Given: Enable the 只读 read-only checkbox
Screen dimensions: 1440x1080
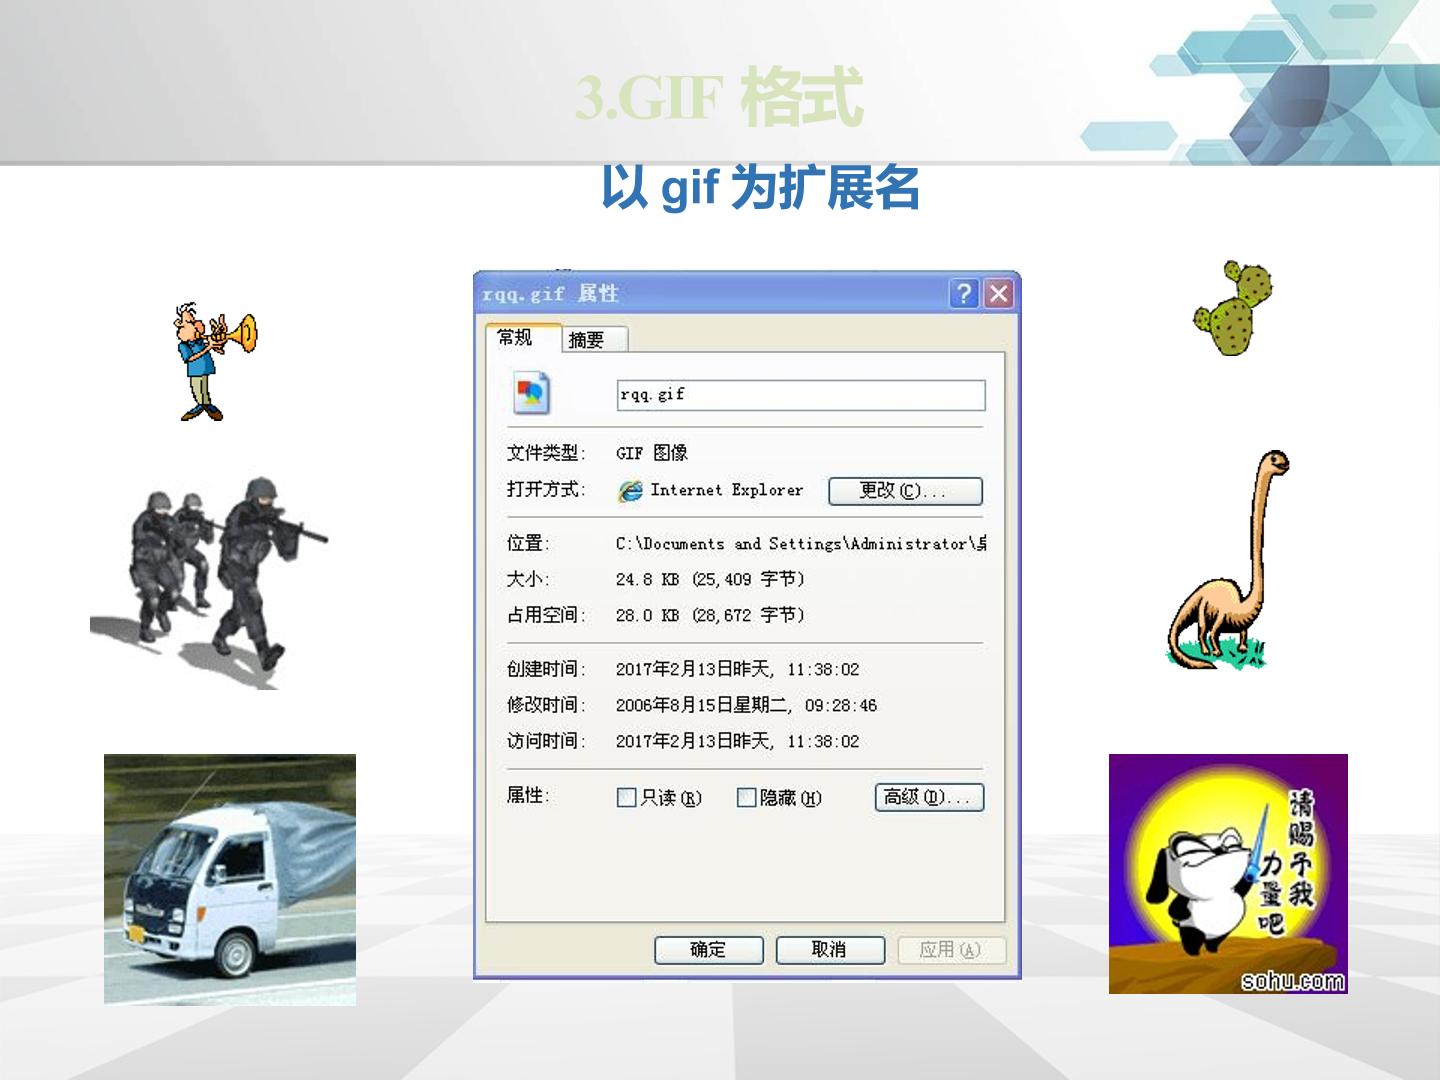Looking at the screenshot, I should [x=627, y=797].
